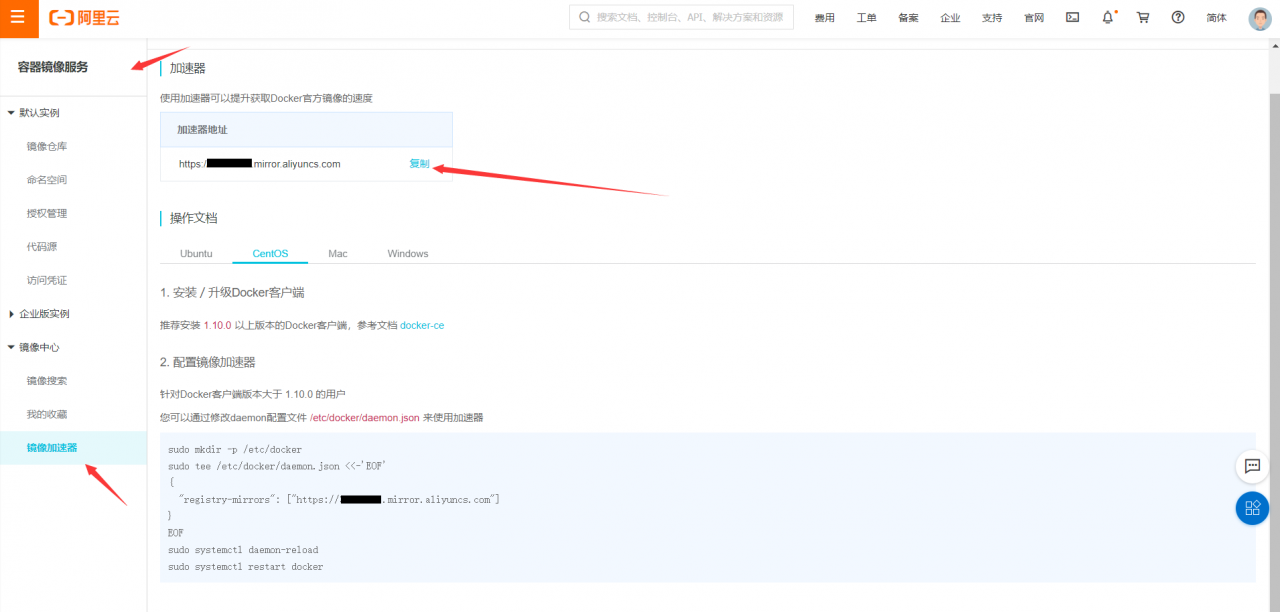Click the hamburger menu icon top left
The image size is (1280, 612).
[19, 17]
